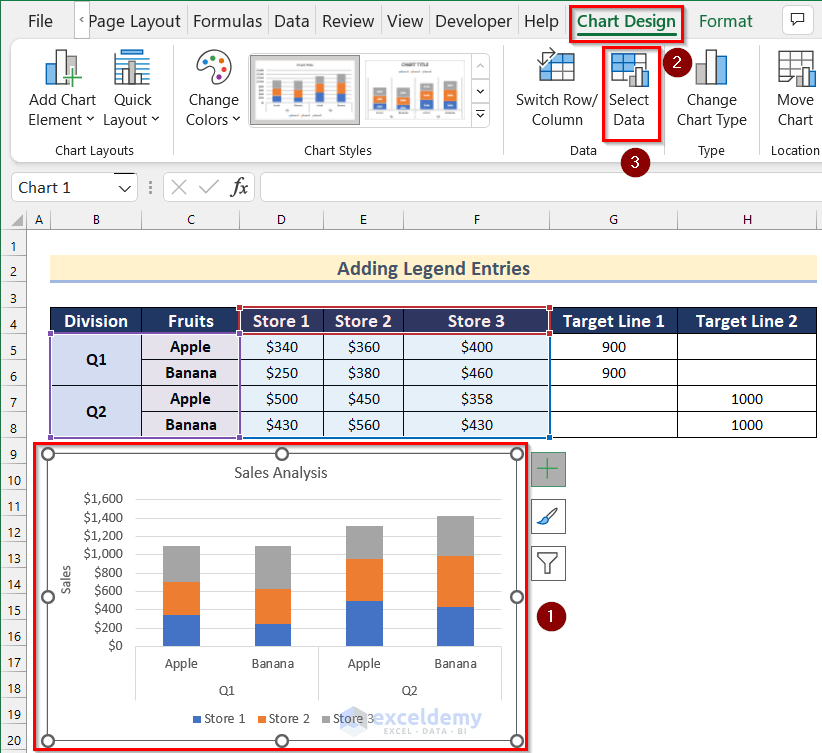Expand Add Chart Element dropdown
Screen dimensions: 822x753
pos(62,89)
